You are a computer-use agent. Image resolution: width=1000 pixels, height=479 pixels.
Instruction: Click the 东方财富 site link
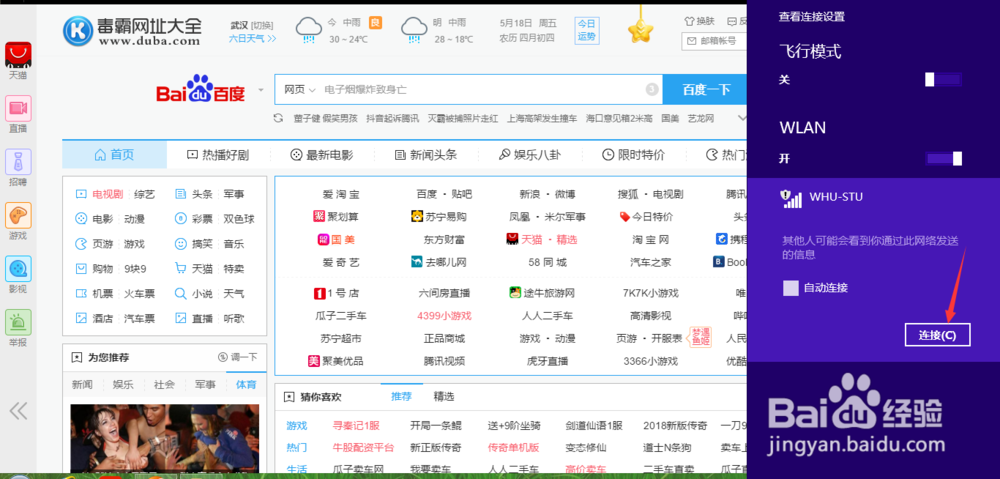[x=444, y=240]
